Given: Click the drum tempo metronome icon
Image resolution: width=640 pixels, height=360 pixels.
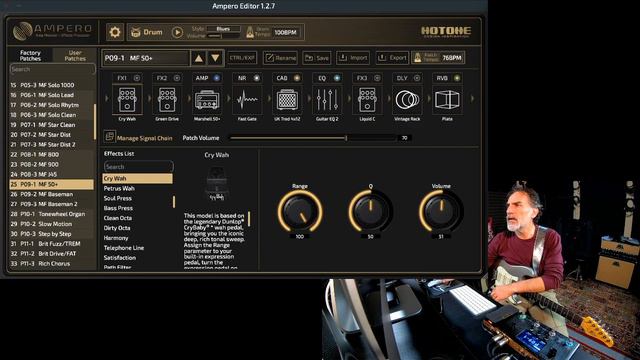Looking at the screenshot, I should coord(250,32).
